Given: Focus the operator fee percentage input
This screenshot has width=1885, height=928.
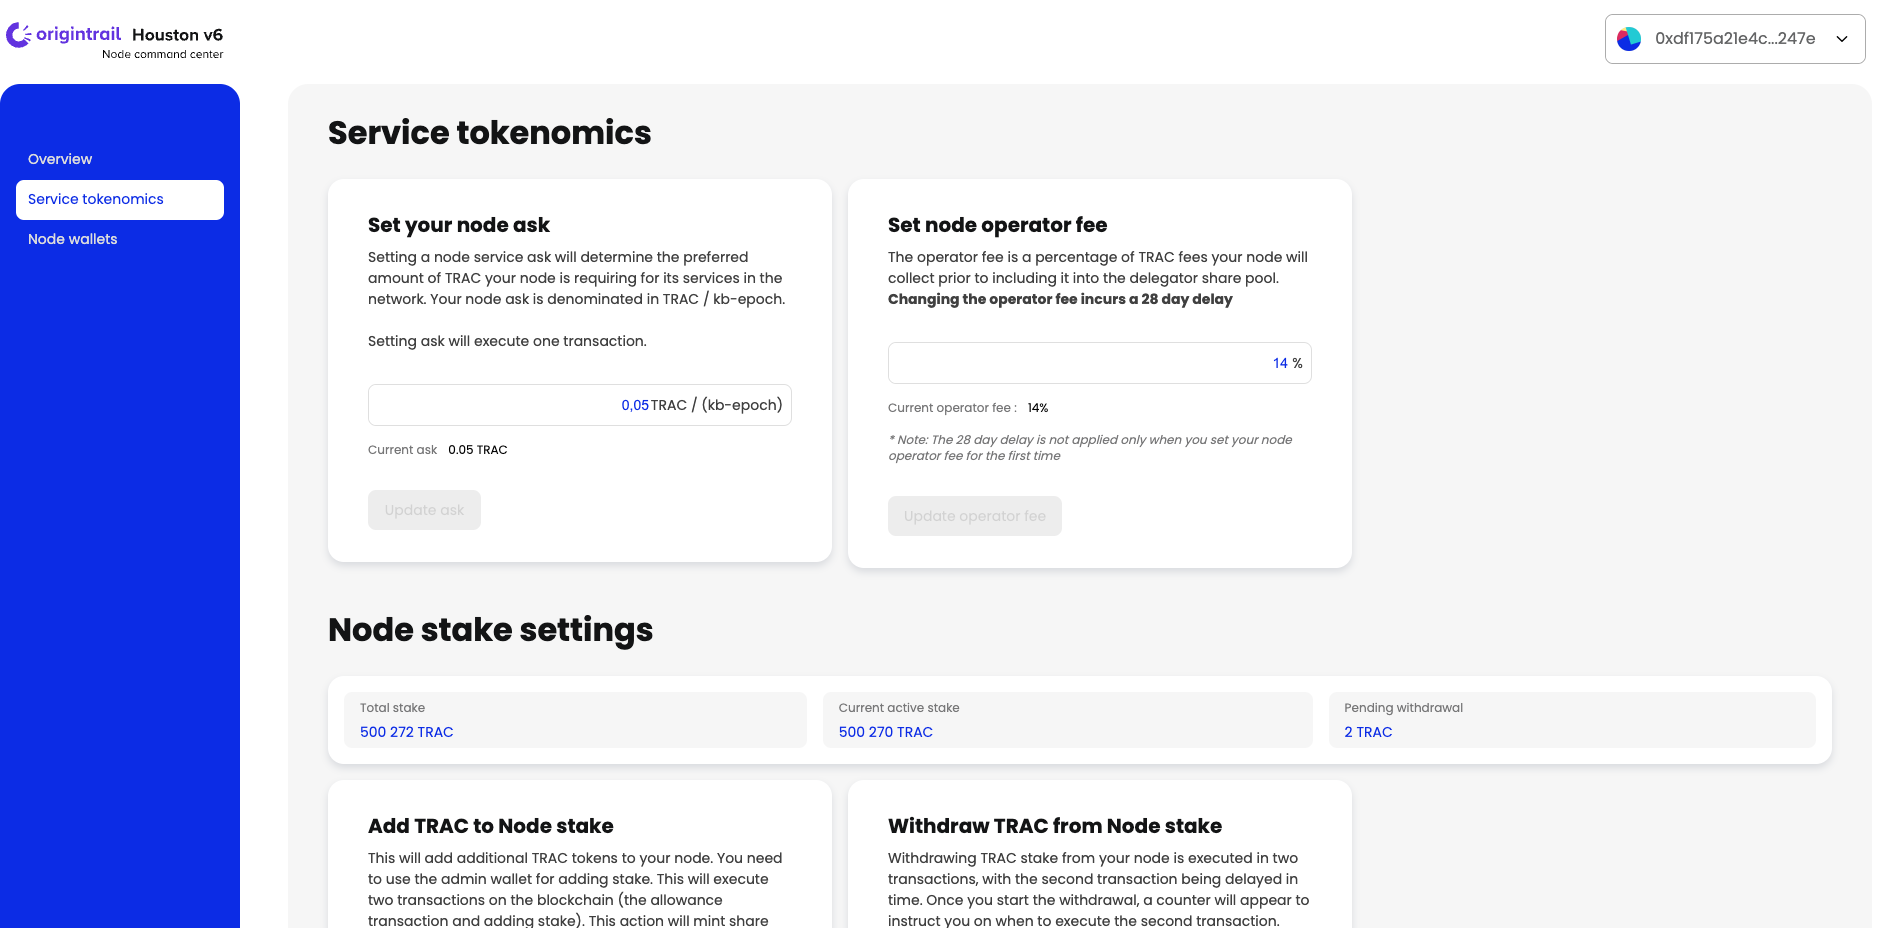Looking at the screenshot, I should pos(1100,363).
